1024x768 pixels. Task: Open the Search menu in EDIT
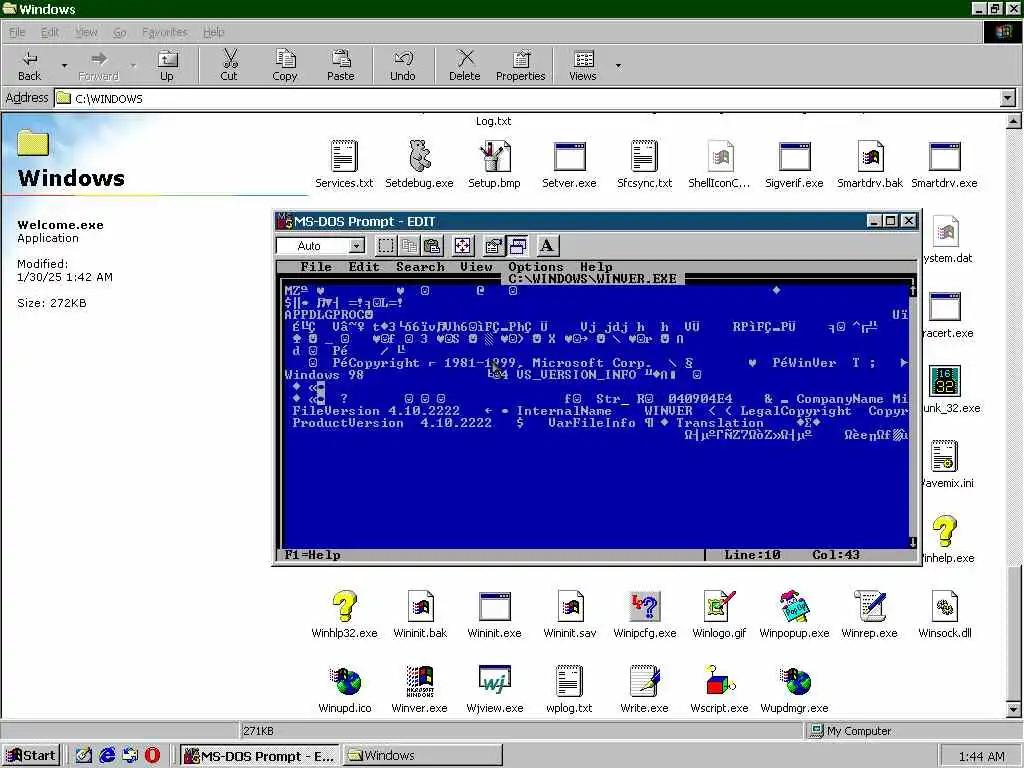click(x=420, y=267)
